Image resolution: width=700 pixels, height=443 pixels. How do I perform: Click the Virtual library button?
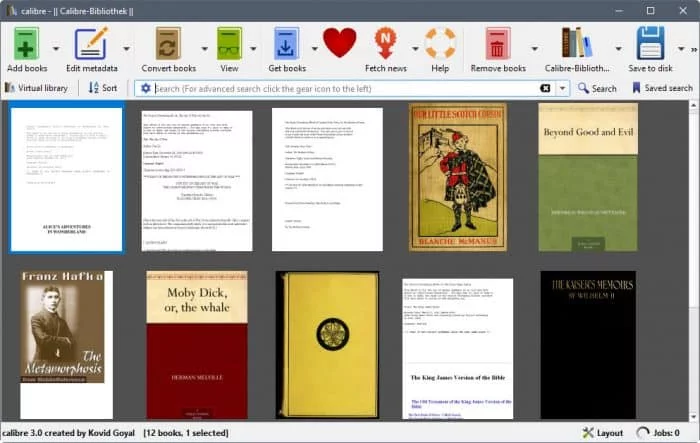tap(37, 88)
